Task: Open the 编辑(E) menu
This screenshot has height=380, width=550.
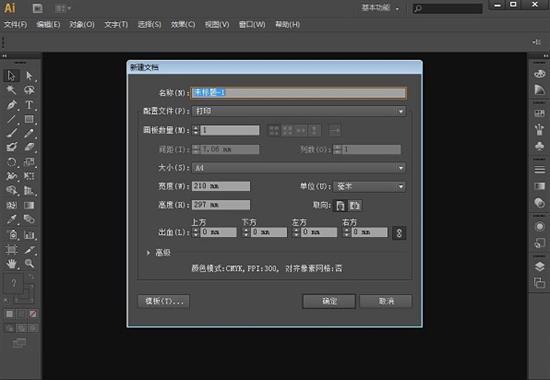Action: pyautogui.click(x=48, y=25)
